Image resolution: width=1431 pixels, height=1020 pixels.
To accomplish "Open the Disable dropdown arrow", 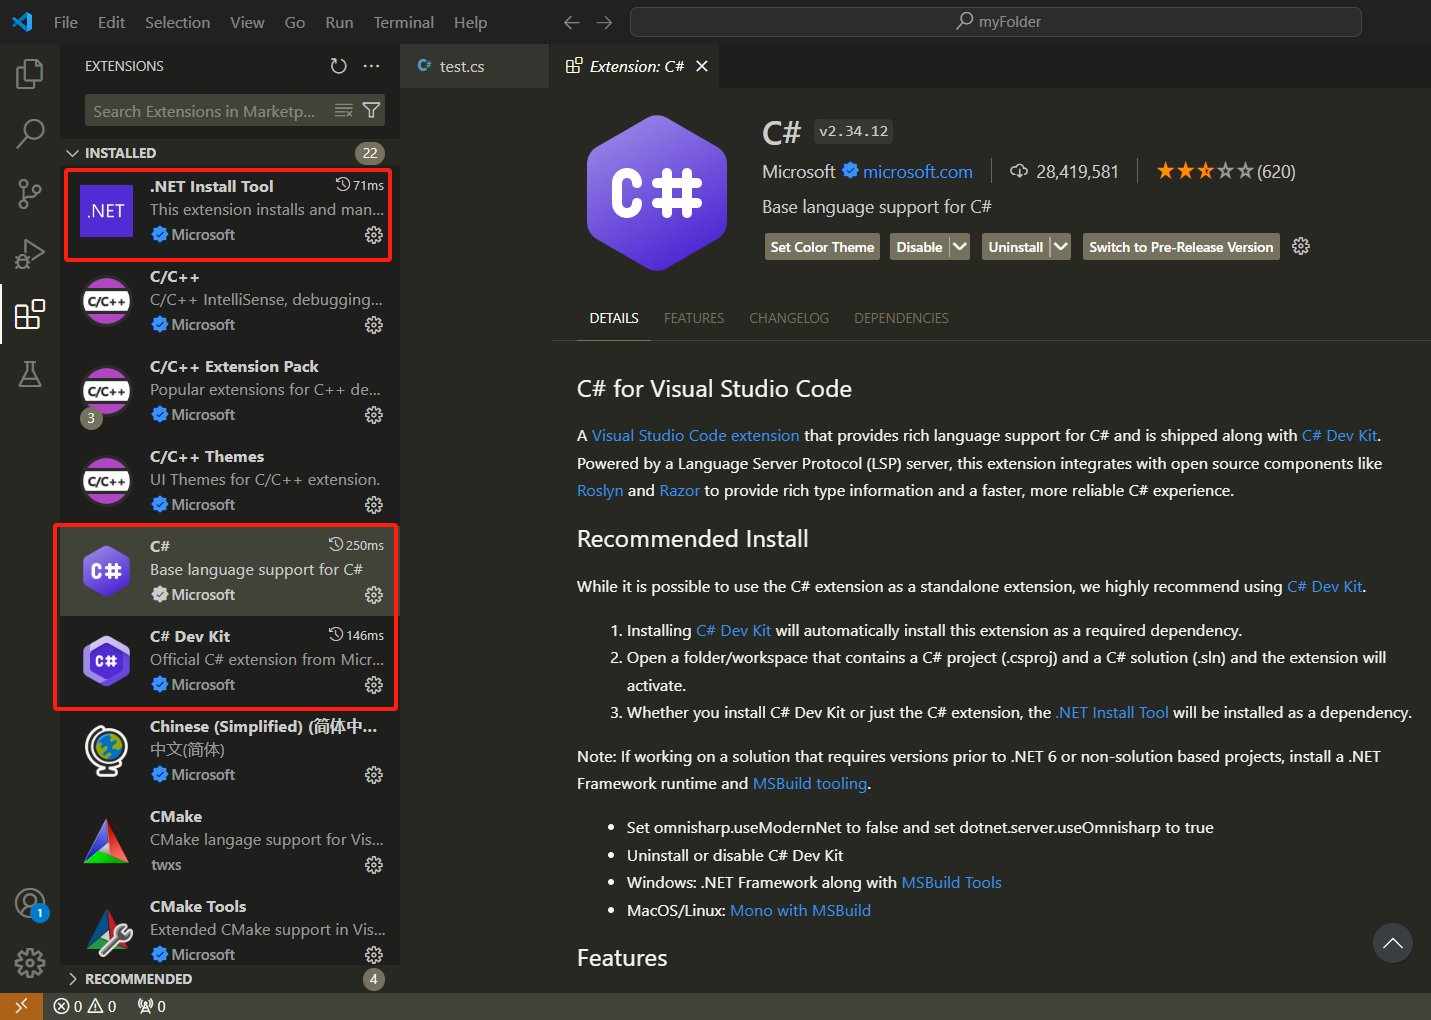I will point(960,247).
